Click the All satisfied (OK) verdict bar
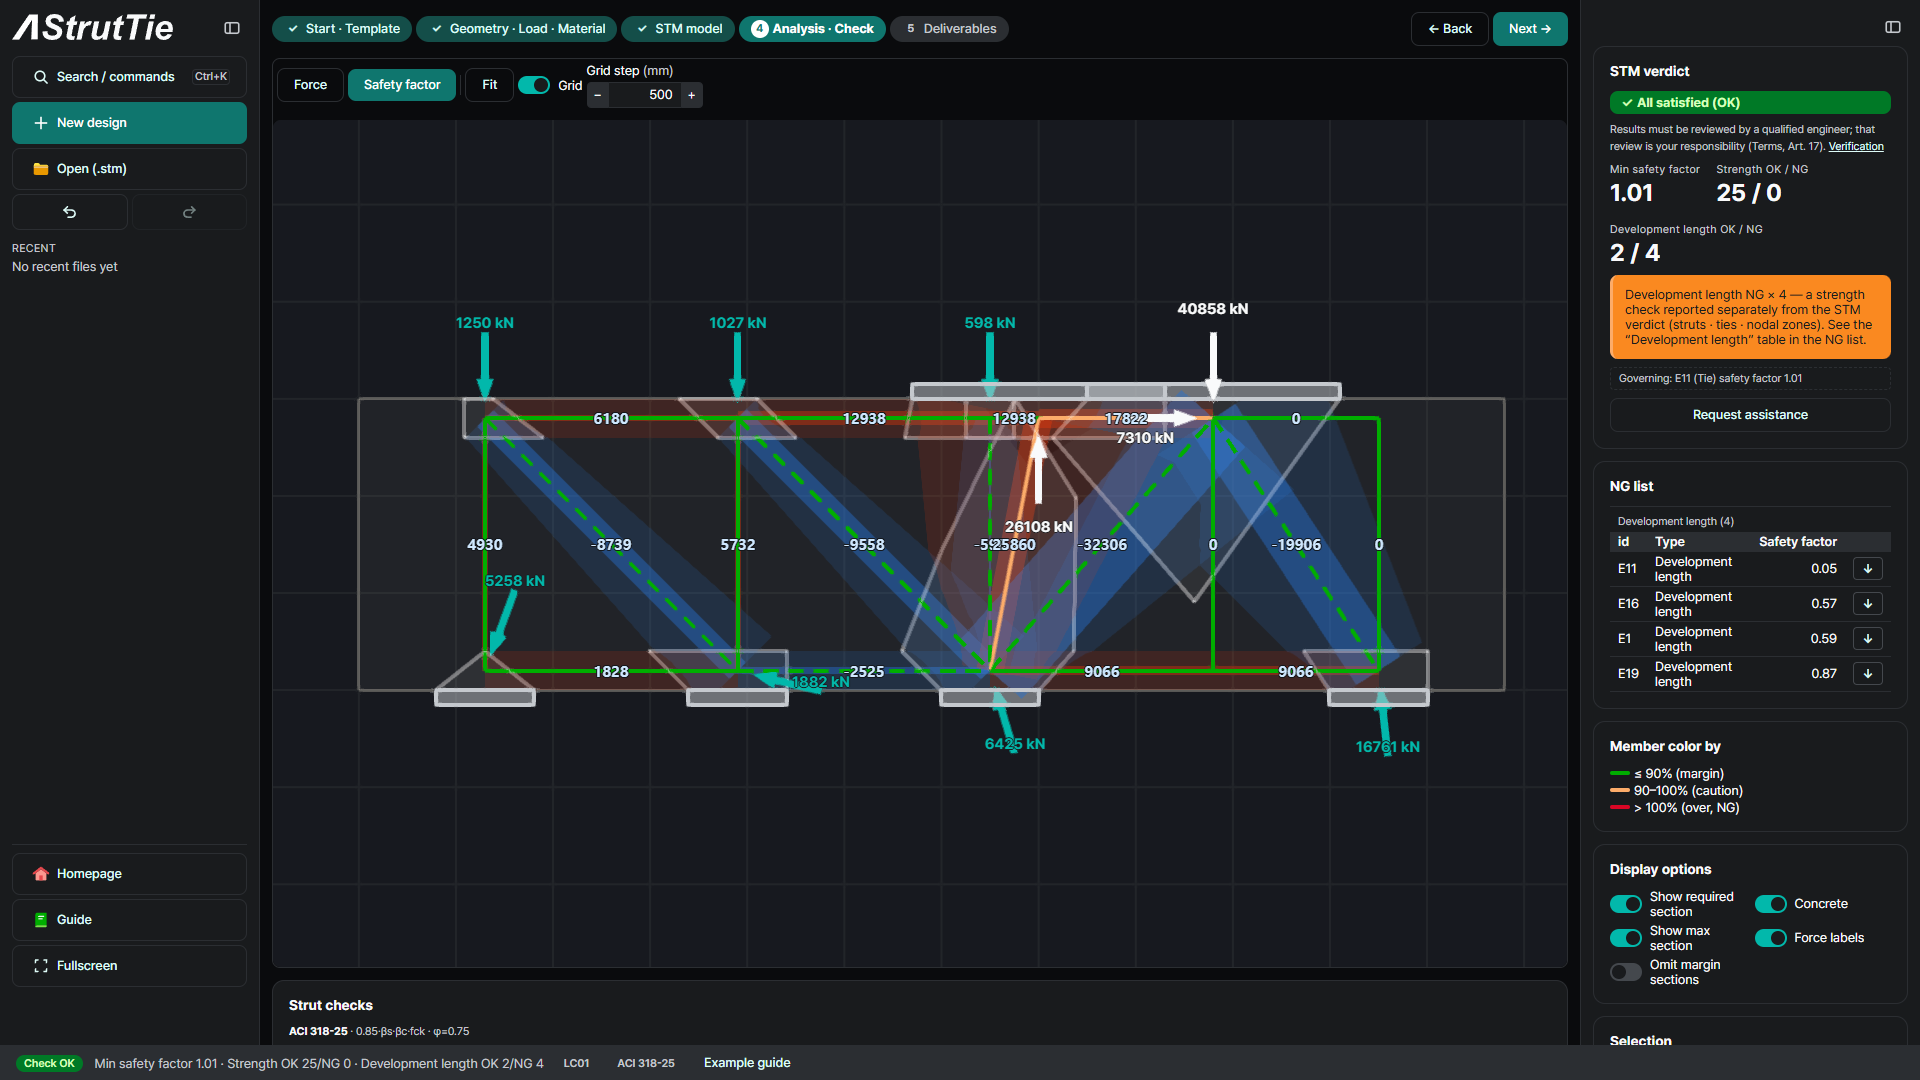Screen dimensions: 1920x1080 pyautogui.click(x=1750, y=103)
